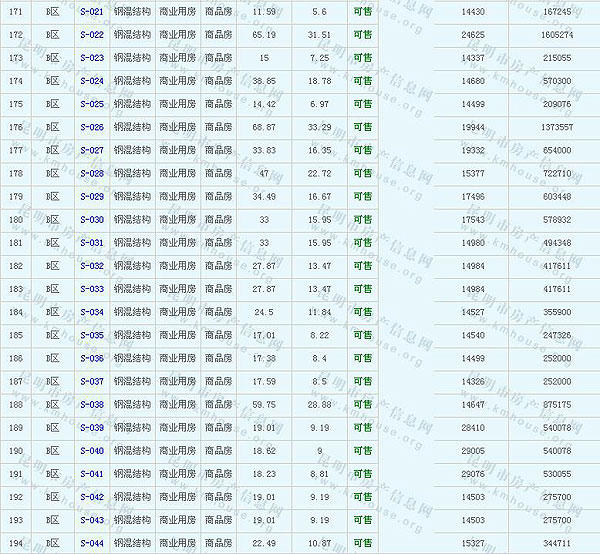Open unit S-024 details
This screenshot has height=554, width=600.
coord(91,80)
